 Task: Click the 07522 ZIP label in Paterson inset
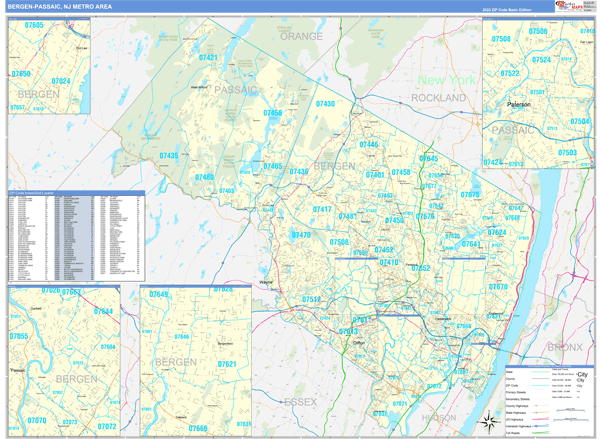[510, 74]
